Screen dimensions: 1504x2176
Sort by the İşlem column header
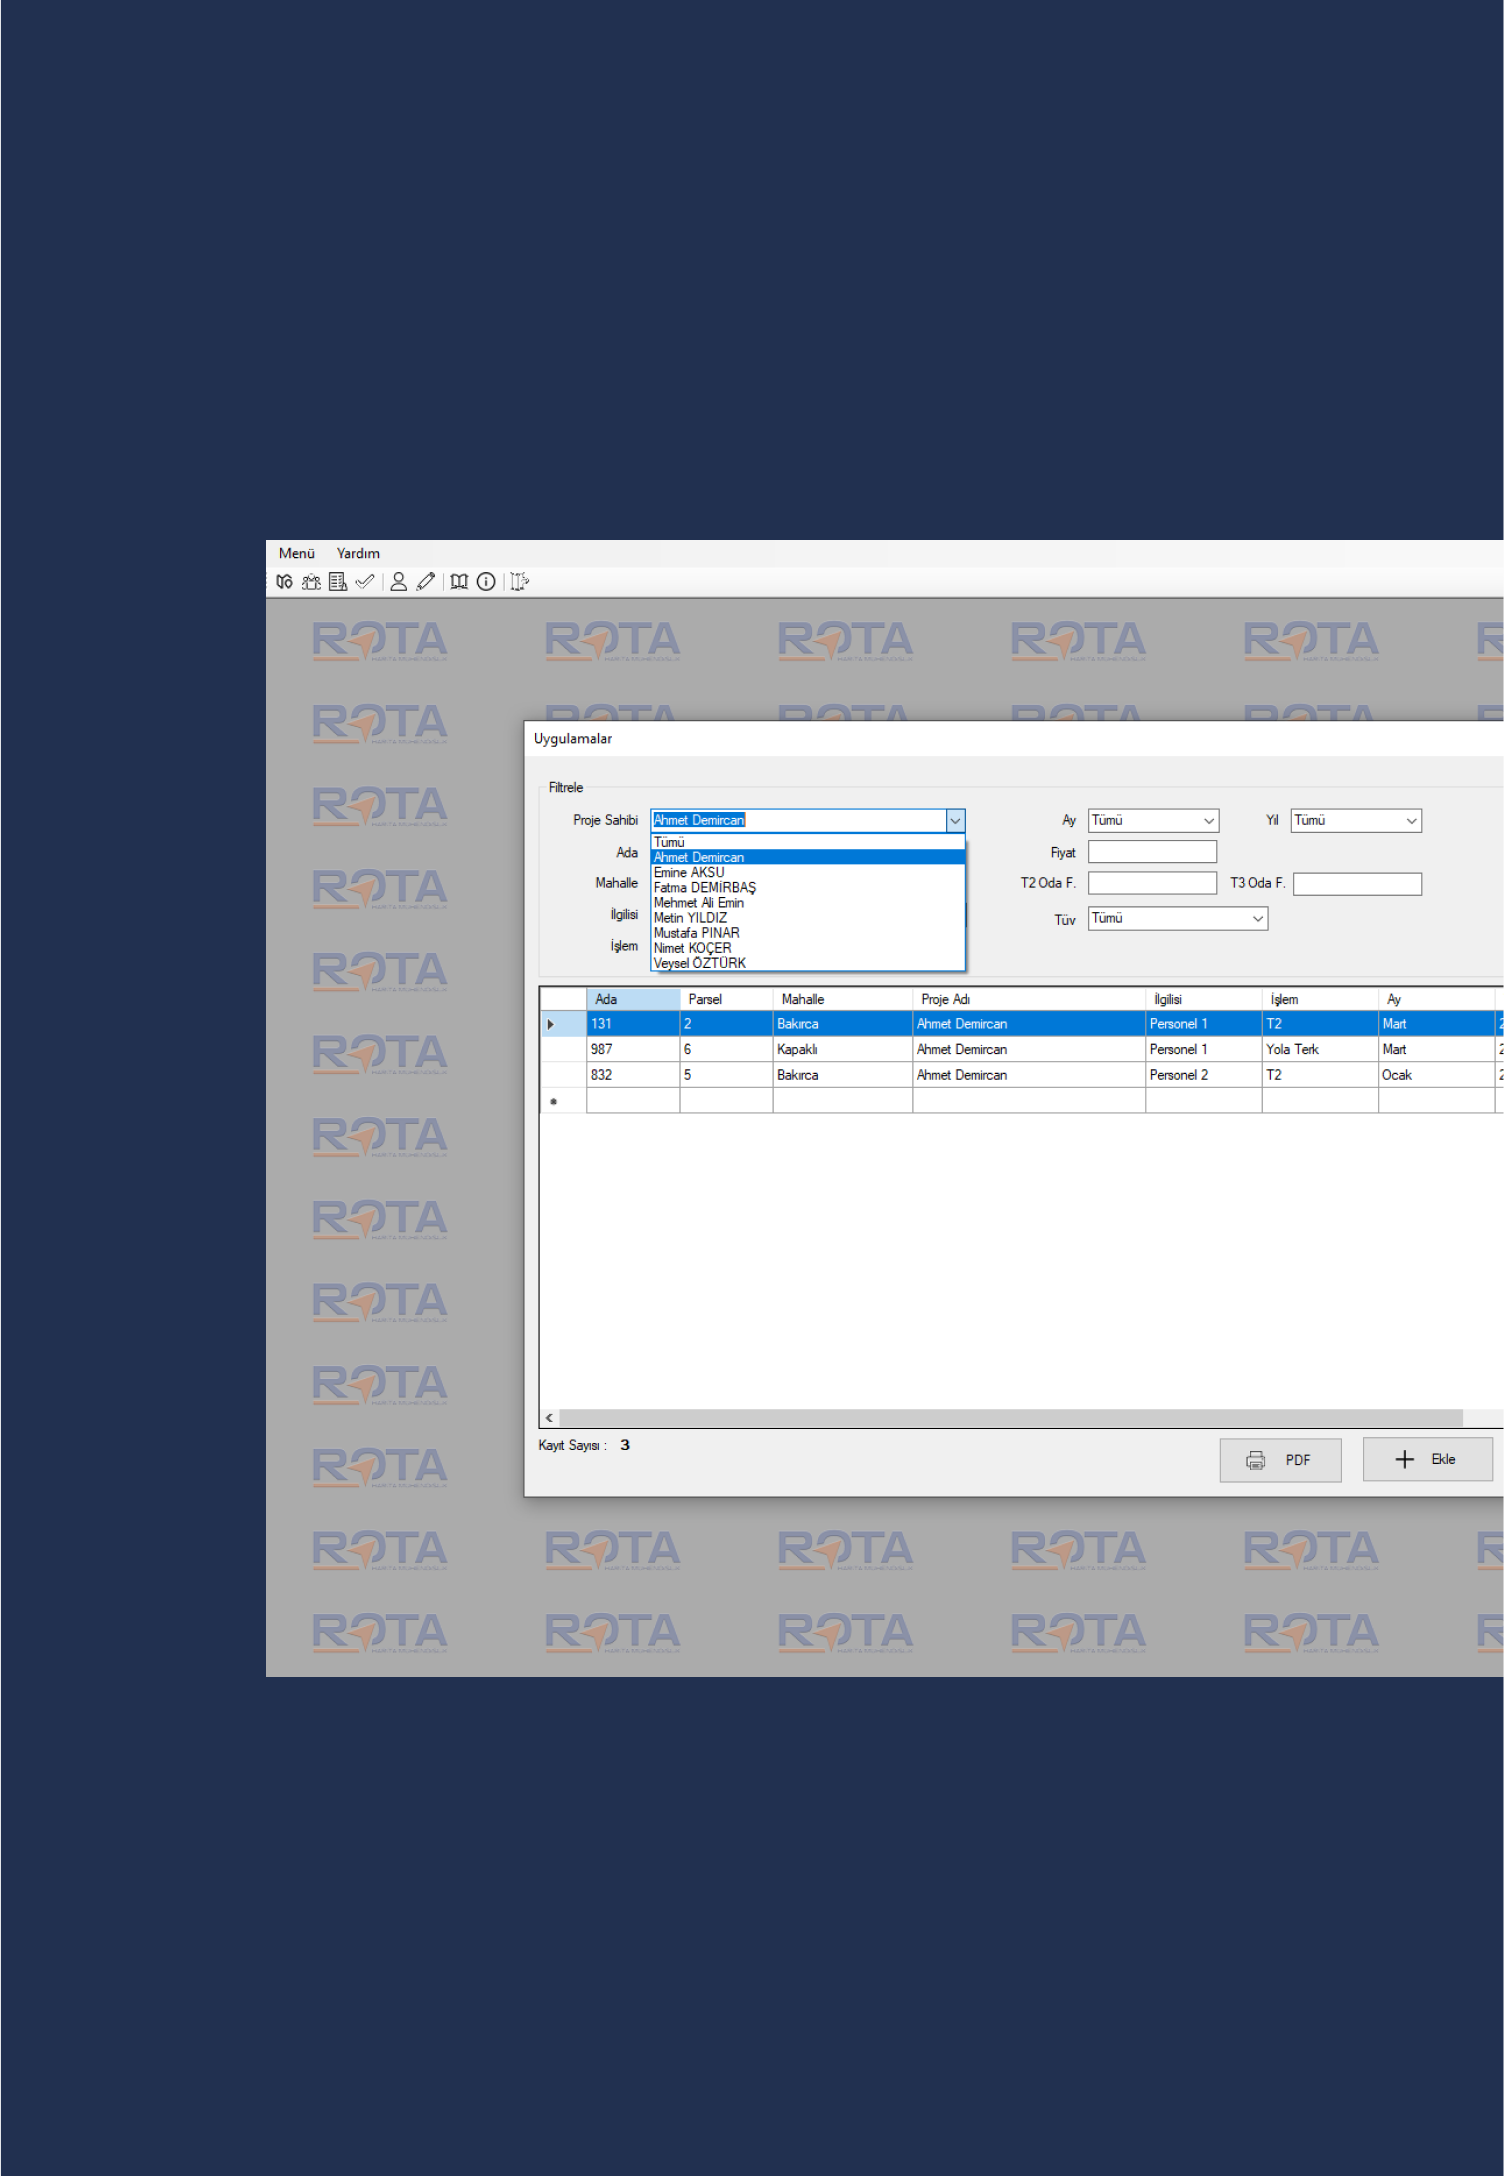(x=1320, y=999)
